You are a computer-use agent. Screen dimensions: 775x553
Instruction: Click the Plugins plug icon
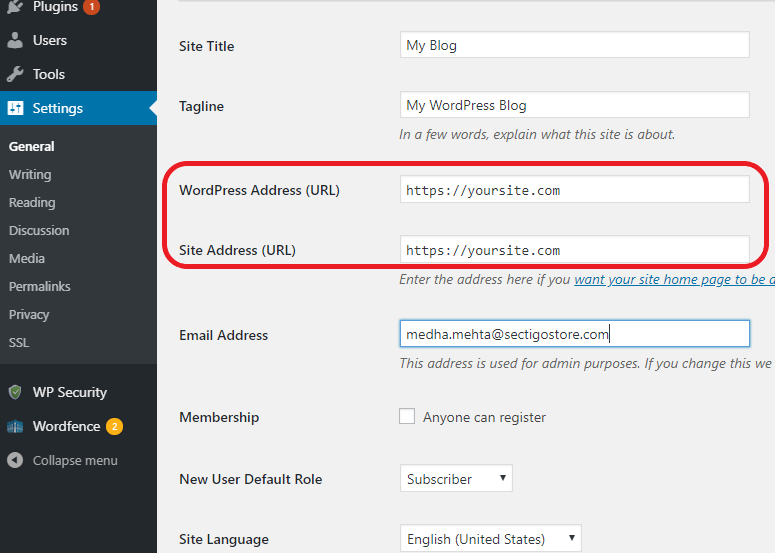tap(15, 7)
